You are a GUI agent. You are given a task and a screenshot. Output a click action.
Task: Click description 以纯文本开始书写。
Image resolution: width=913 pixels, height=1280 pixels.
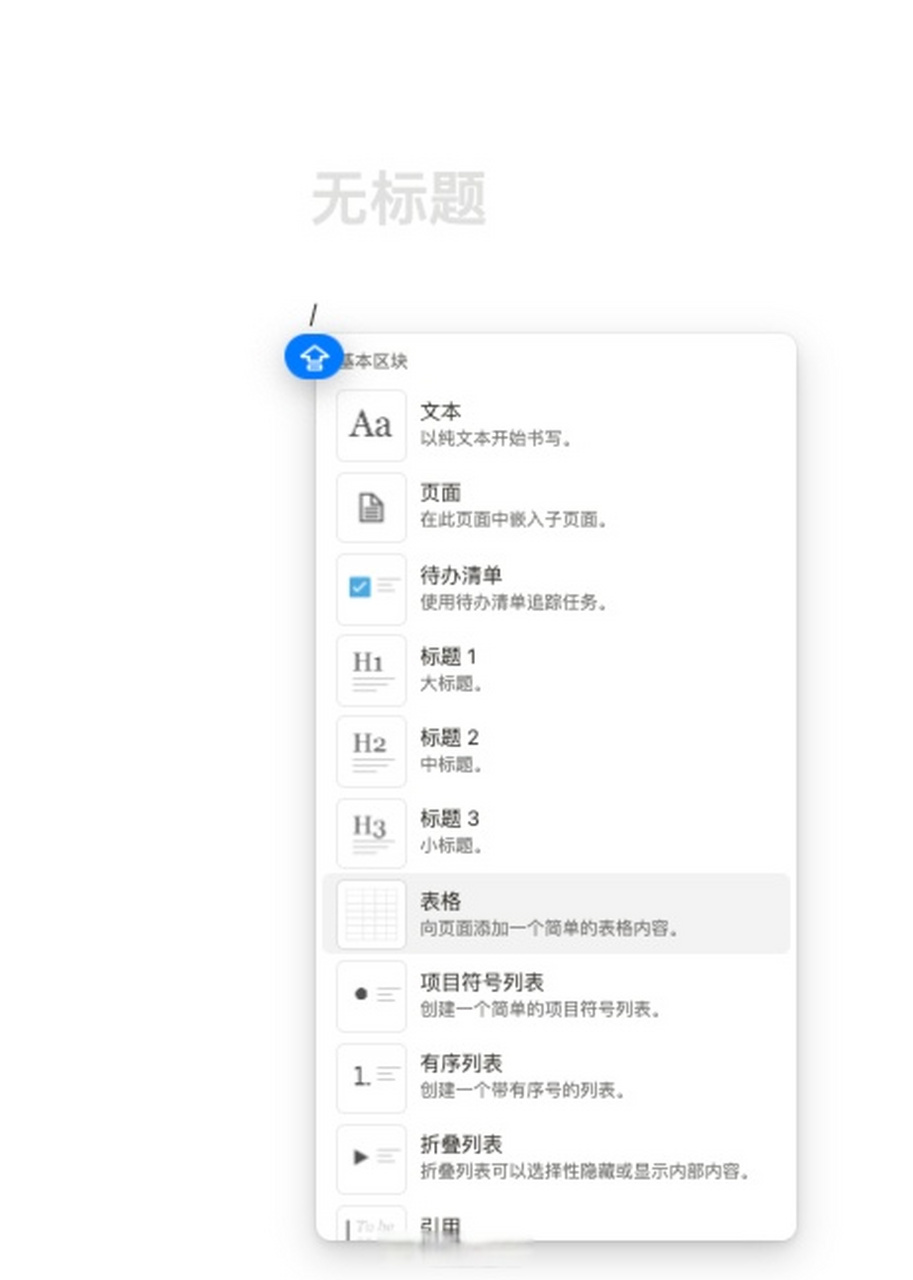pos(500,438)
